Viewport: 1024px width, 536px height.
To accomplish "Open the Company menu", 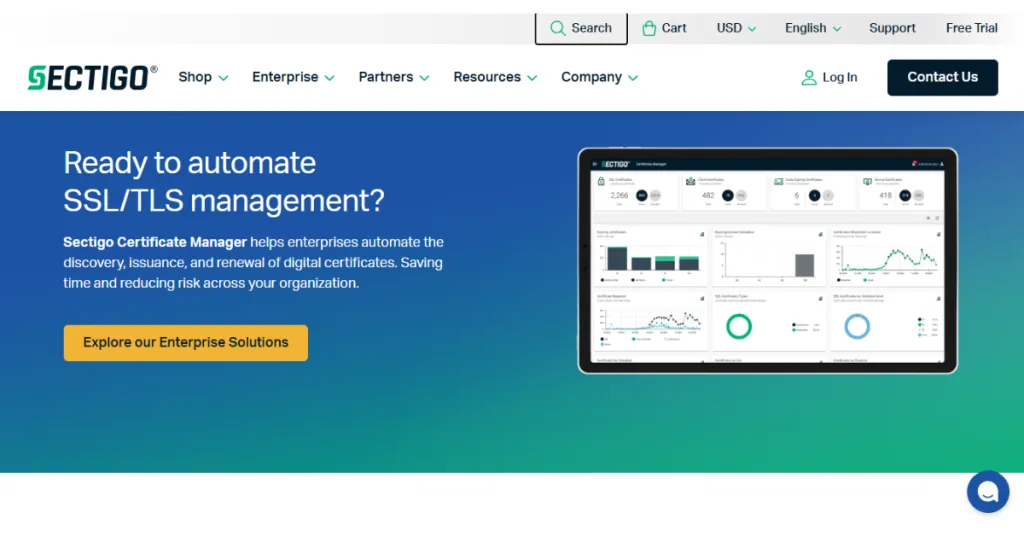I will [x=599, y=77].
